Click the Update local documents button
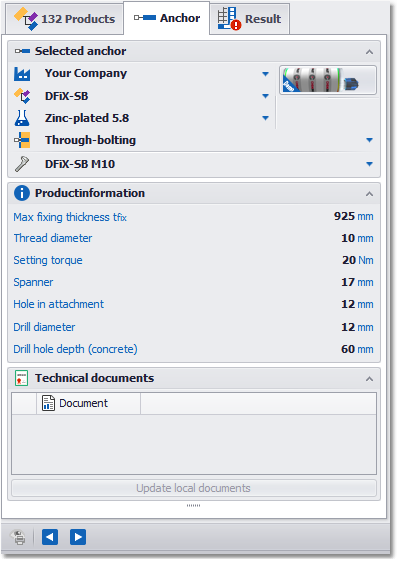 tap(193, 488)
